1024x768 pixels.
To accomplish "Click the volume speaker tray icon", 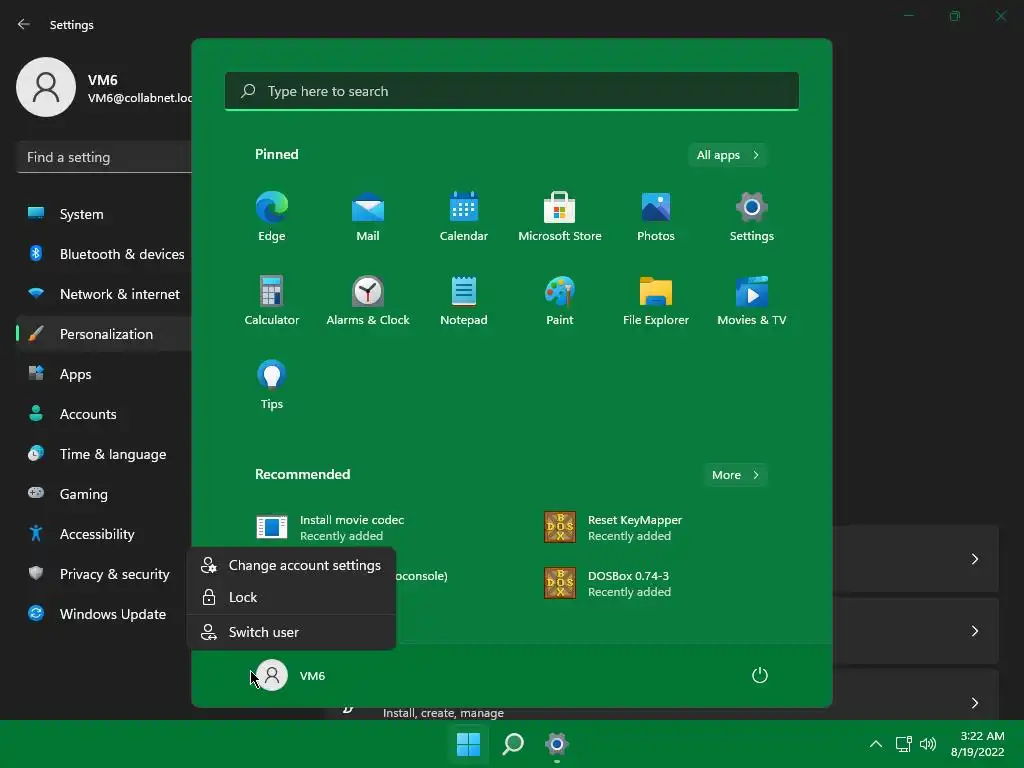I will [x=927, y=744].
